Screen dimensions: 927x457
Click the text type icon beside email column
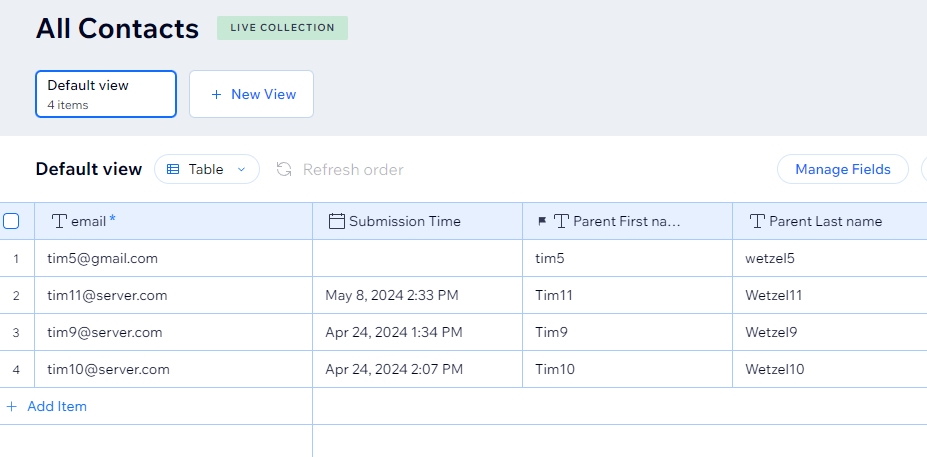pyautogui.click(x=59, y=221)
